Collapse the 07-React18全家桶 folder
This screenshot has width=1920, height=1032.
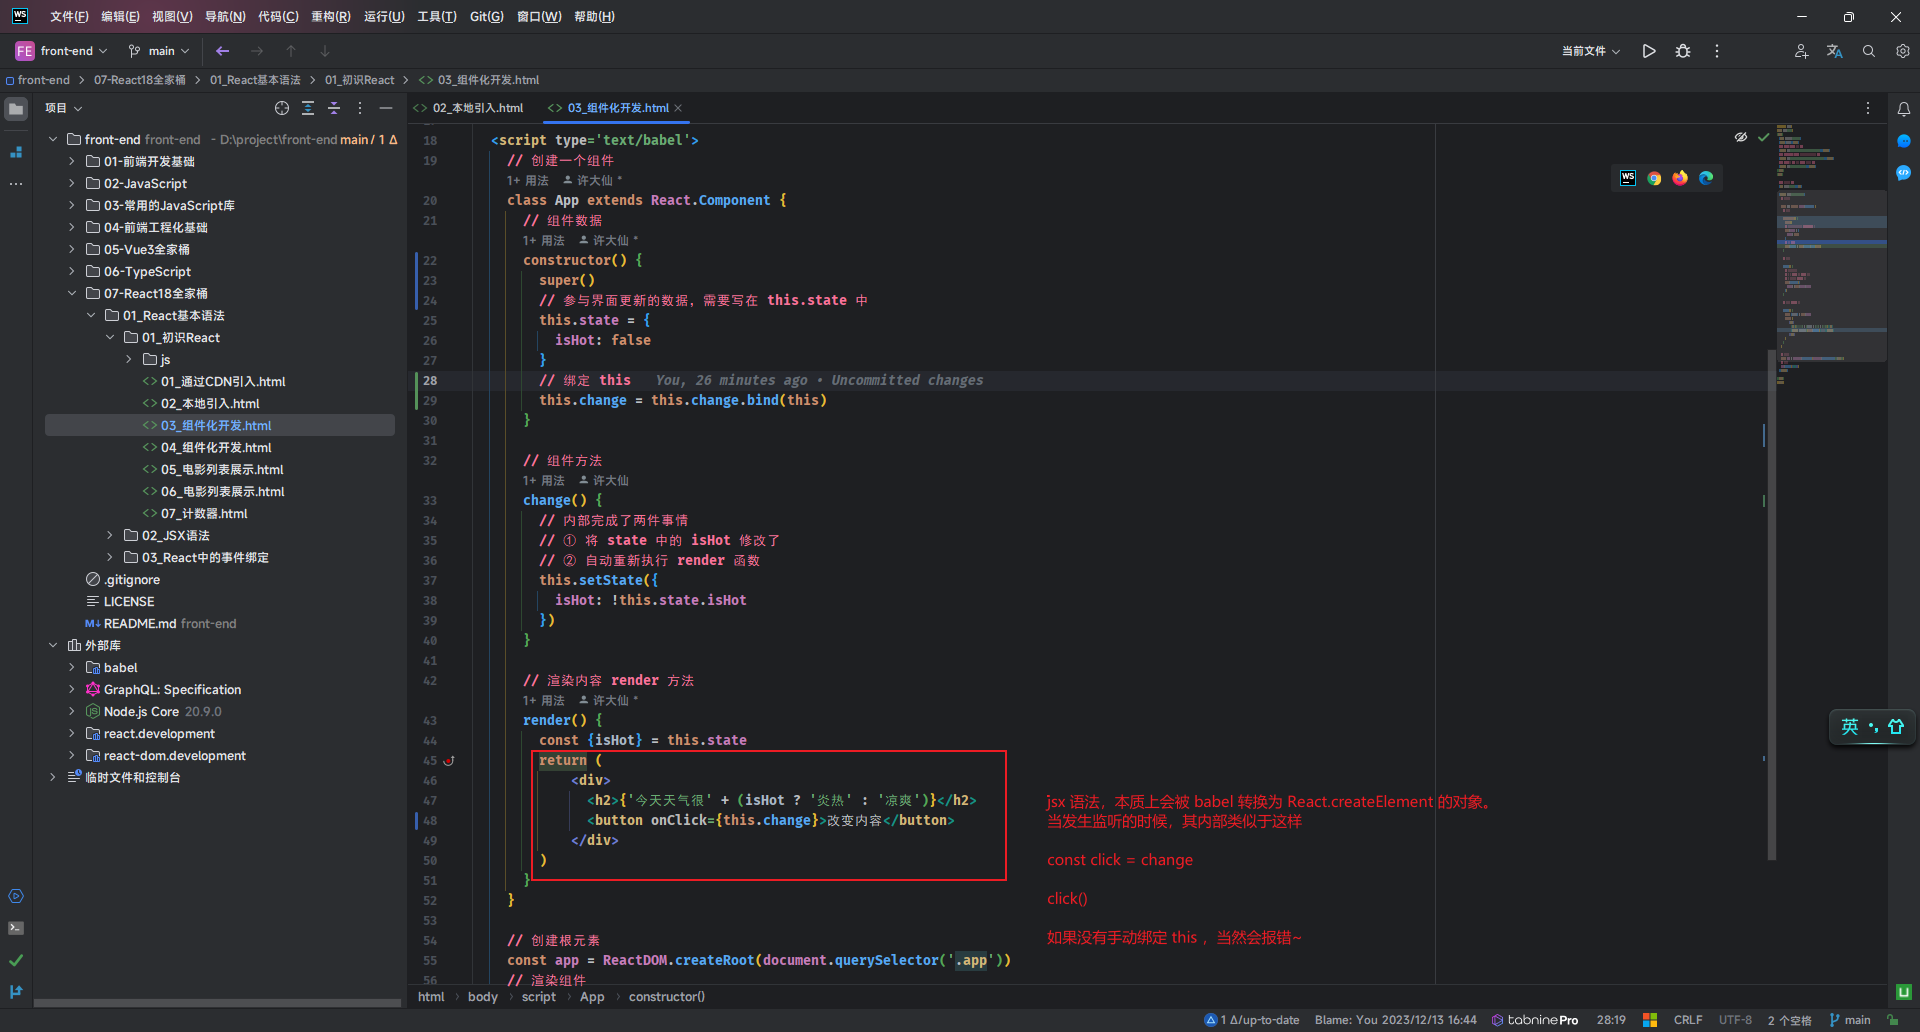click(x=72, y=294)
